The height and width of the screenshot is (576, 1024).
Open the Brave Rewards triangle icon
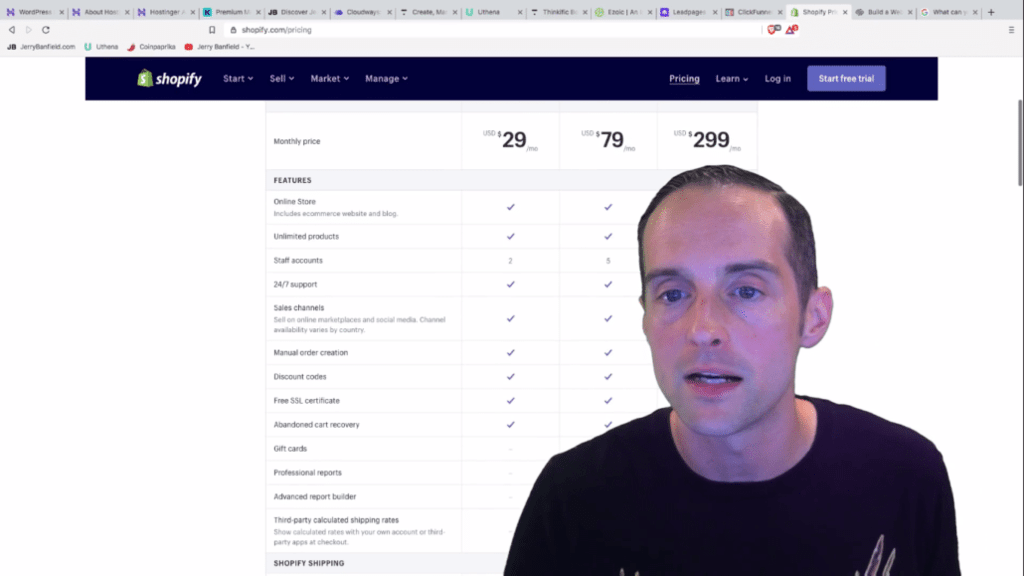pos(792,29)
